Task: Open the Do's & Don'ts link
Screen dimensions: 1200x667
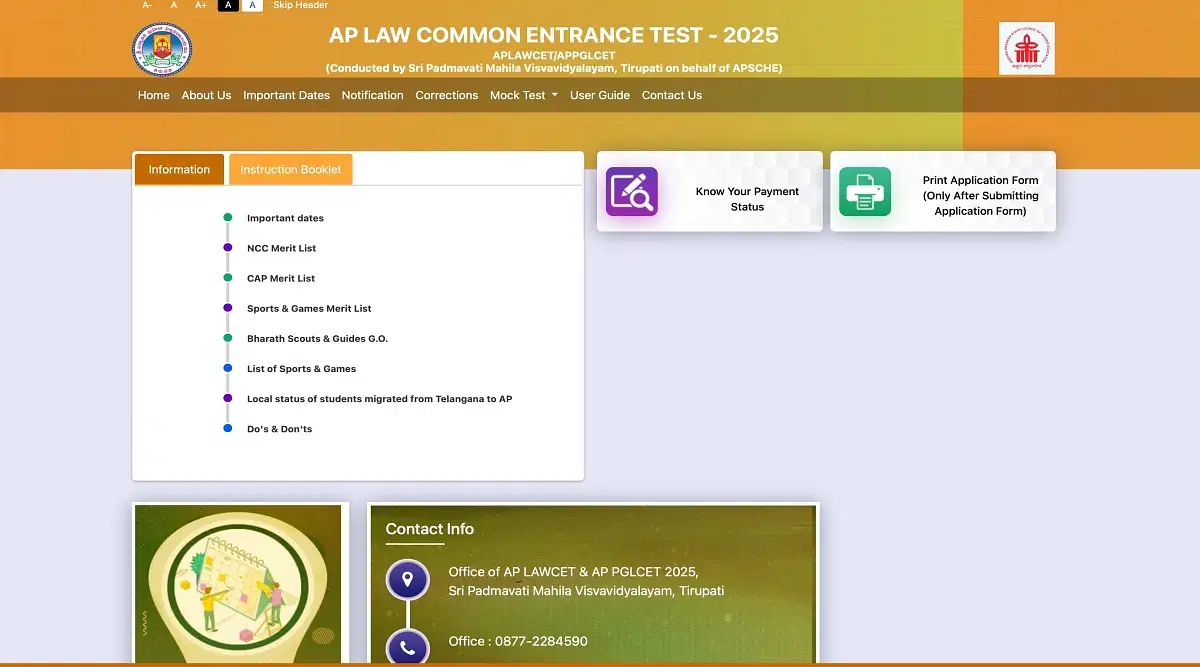Action: (x=279, y=428)
